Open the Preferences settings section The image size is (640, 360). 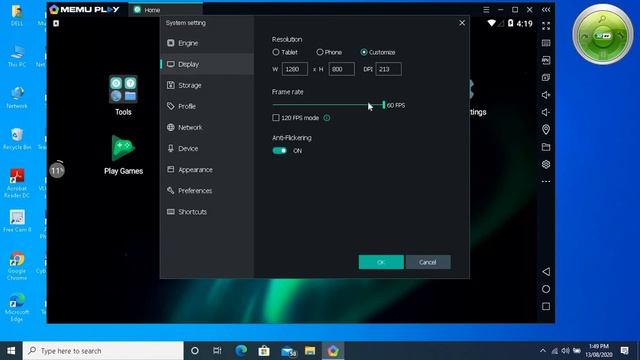pyautogui.click(x=207, y=191)
